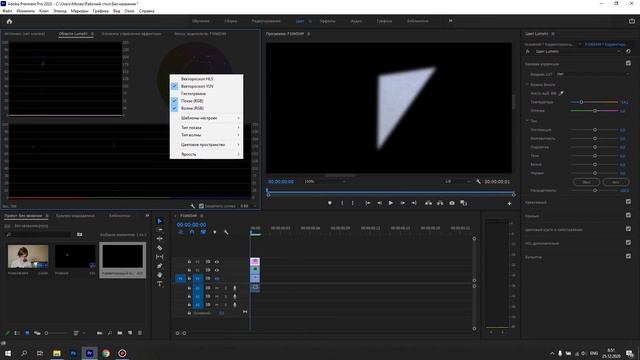Screen dimensions: 640x360
Task: Delete selected item with trash icon
Action: (140, 333)
